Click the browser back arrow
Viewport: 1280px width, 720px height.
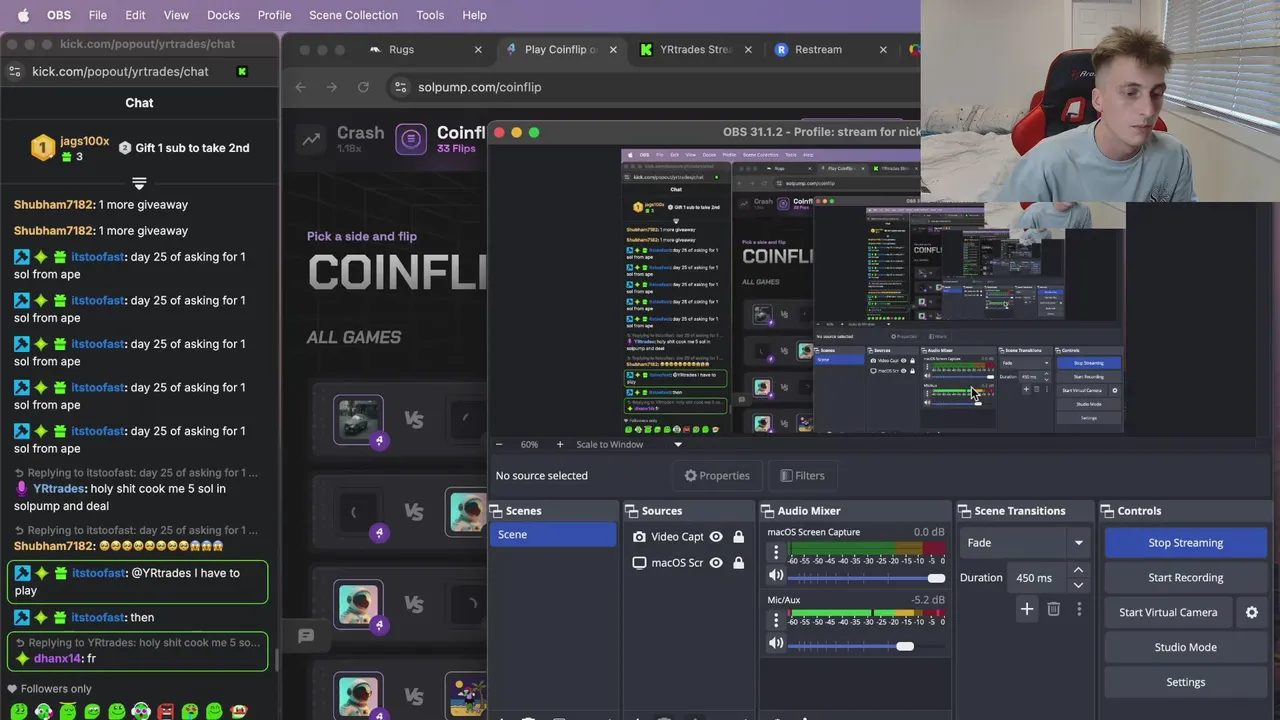click(301, 87)
